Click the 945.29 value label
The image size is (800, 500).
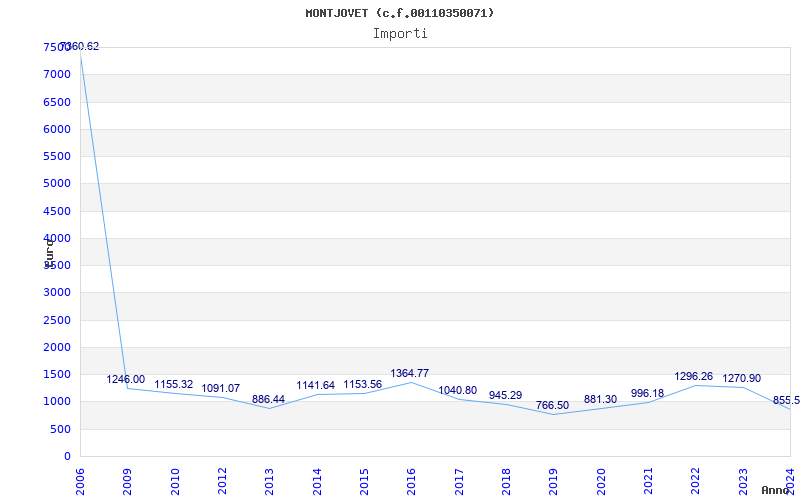pos(506,395)
